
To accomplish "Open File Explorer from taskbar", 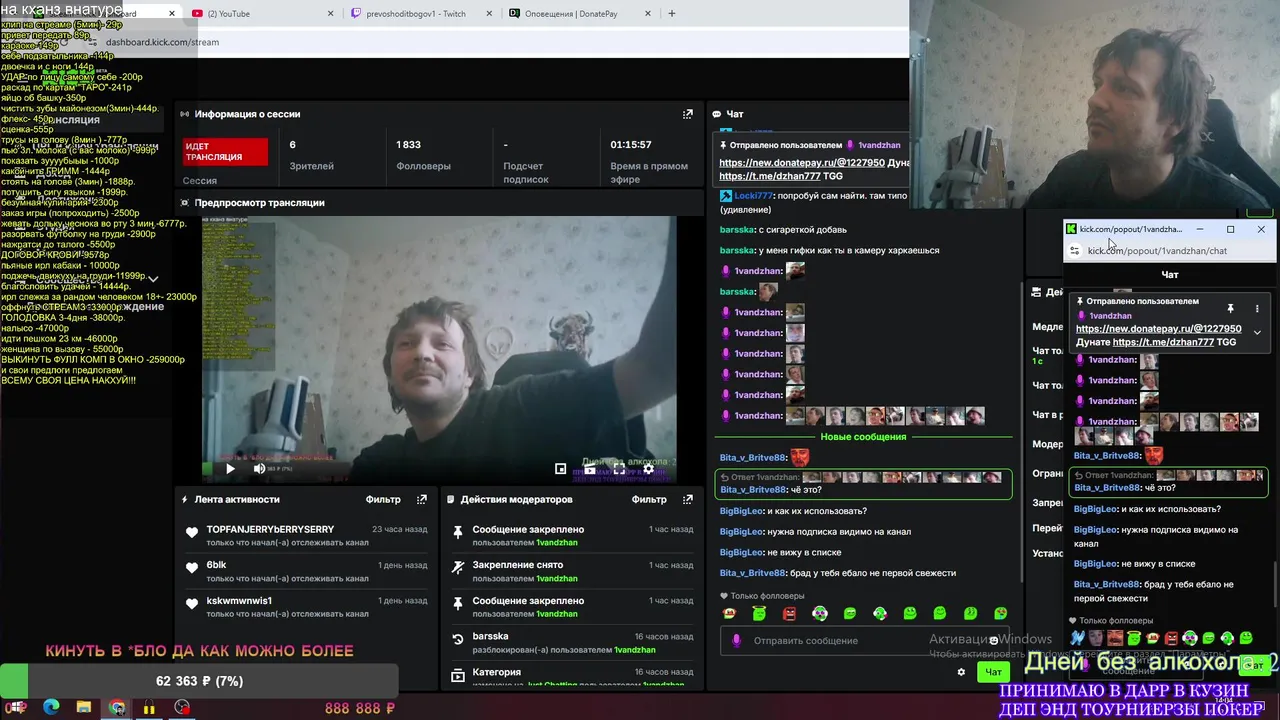I will tap(84, 708).
